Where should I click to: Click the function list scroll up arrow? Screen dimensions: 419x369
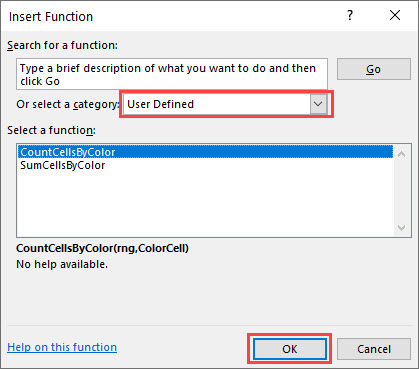click(x=402, y=154)
